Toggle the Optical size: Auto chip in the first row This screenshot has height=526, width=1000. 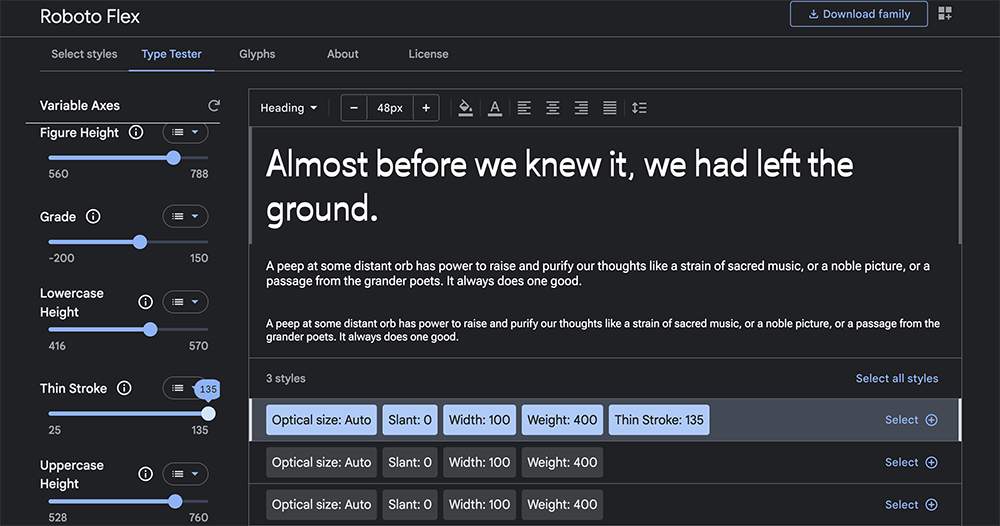(x=321, y=420)
